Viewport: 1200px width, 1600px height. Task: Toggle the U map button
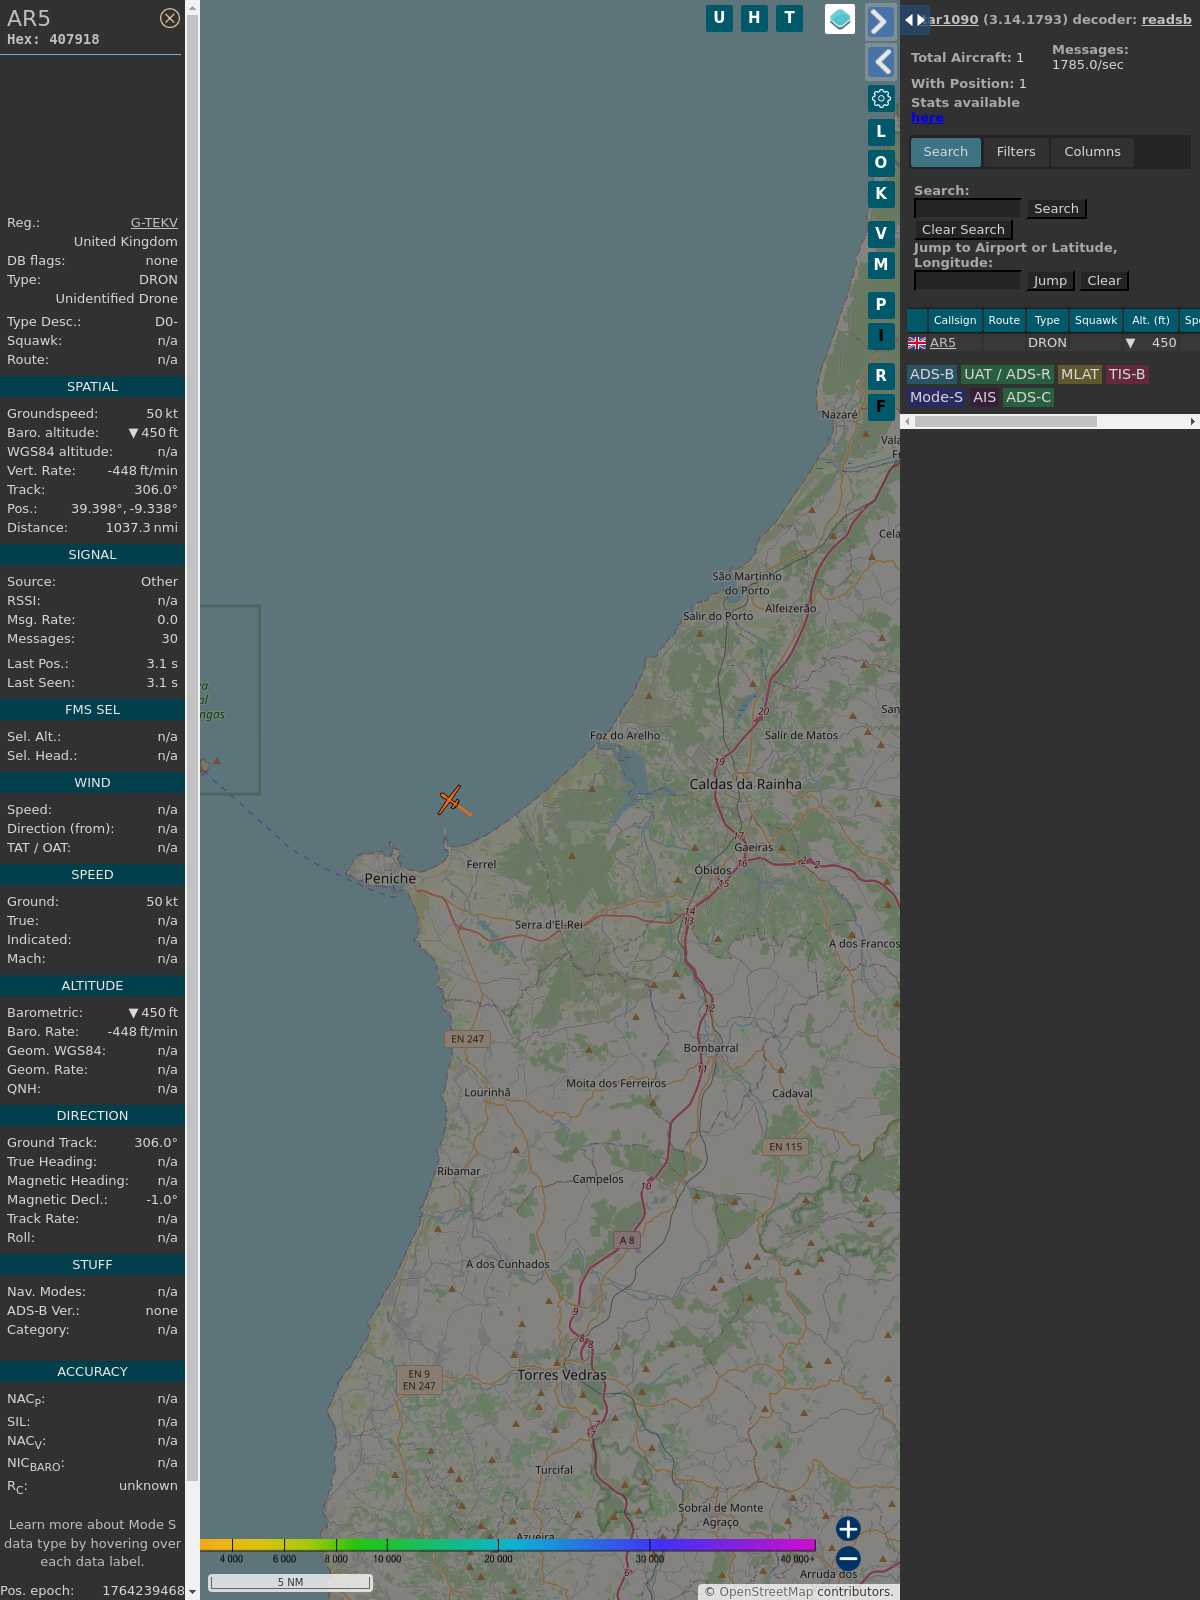click(719, 18)
